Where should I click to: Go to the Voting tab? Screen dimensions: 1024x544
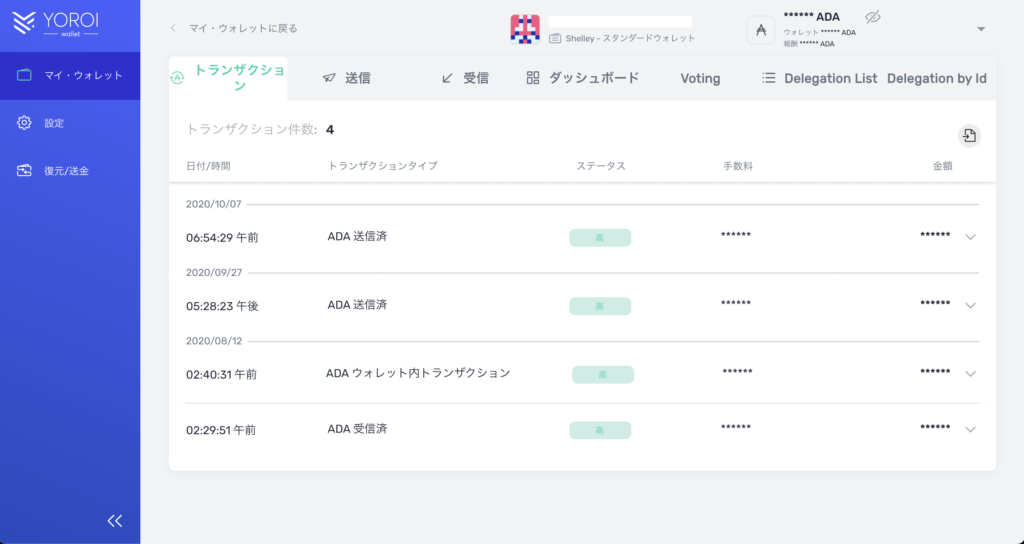pos(700,78)
